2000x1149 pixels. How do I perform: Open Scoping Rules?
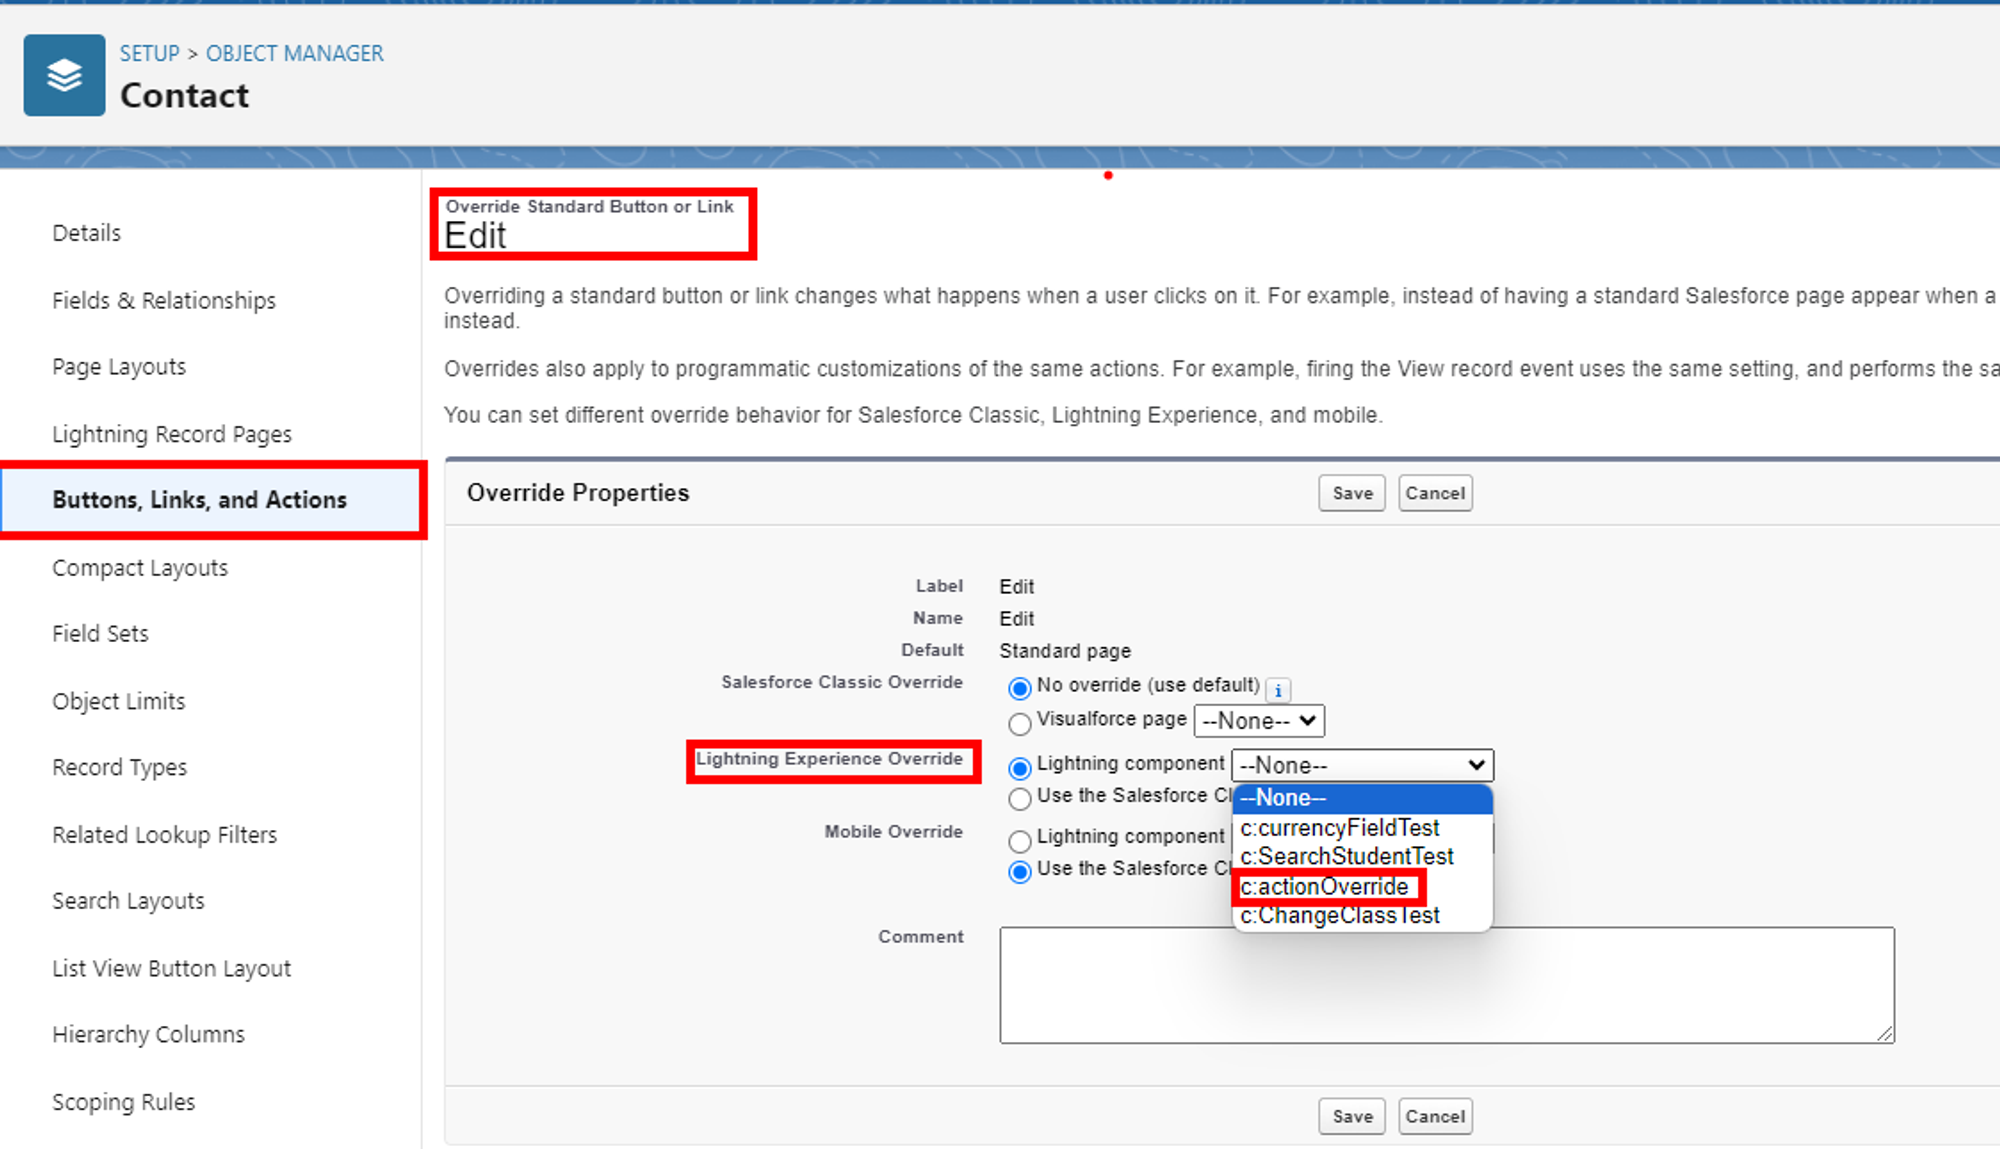pos(124,1102)
